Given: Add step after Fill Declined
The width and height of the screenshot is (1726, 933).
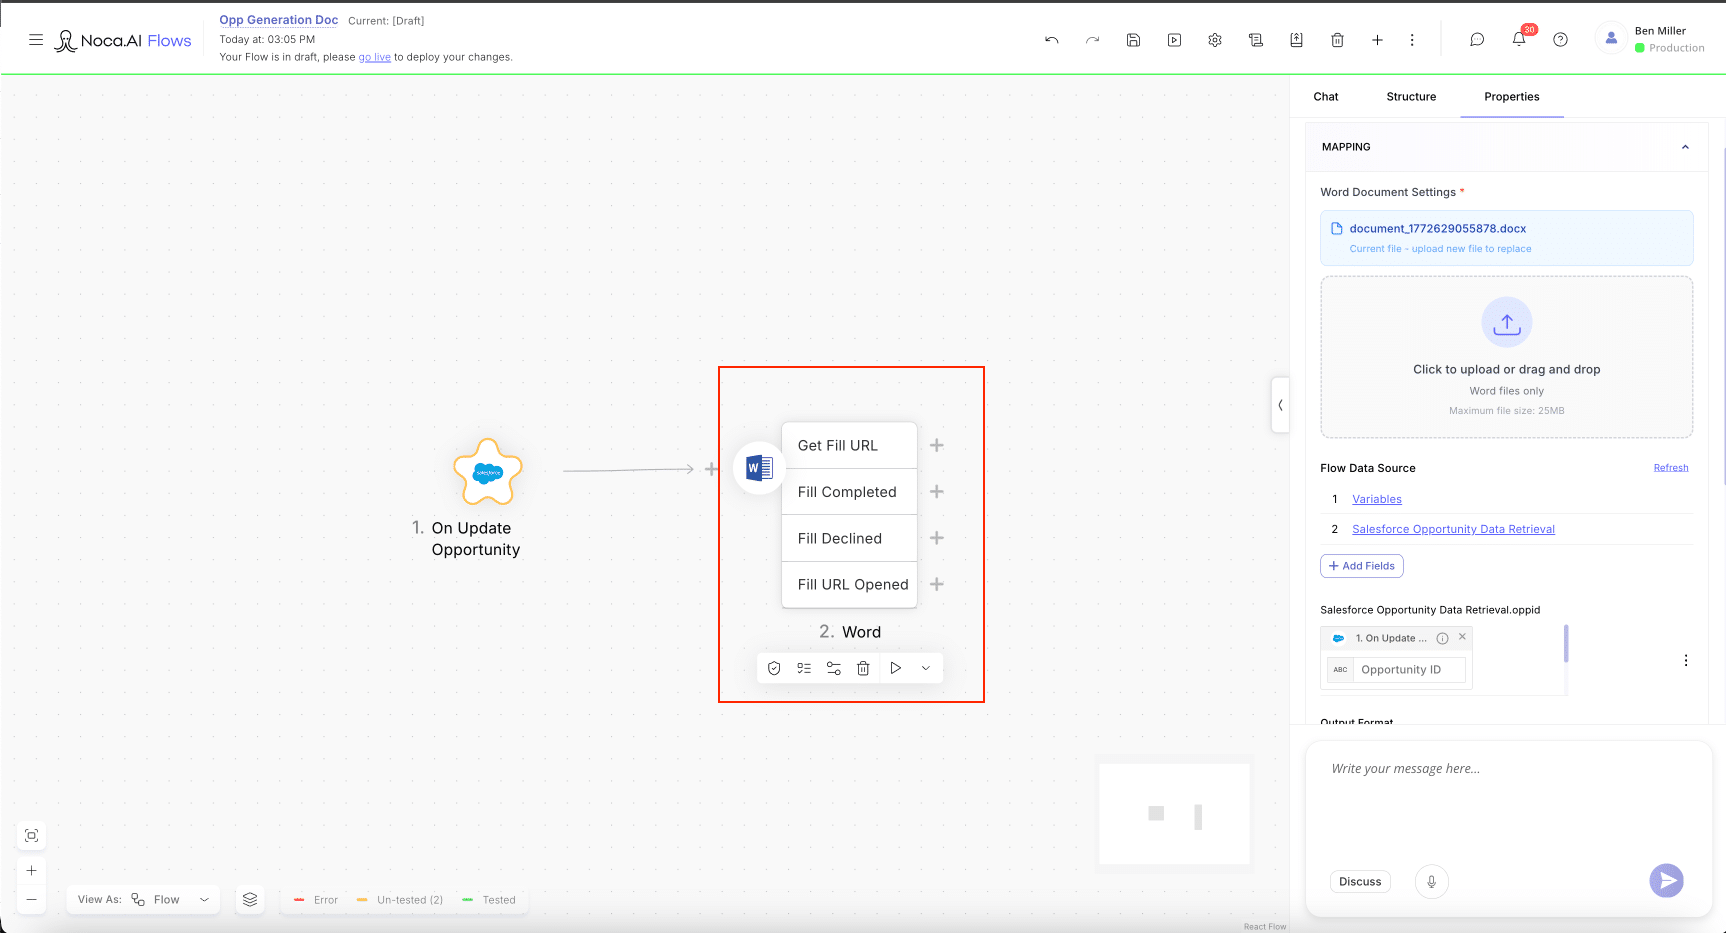Looking at the screenshot, I should (x=937, y=538).
